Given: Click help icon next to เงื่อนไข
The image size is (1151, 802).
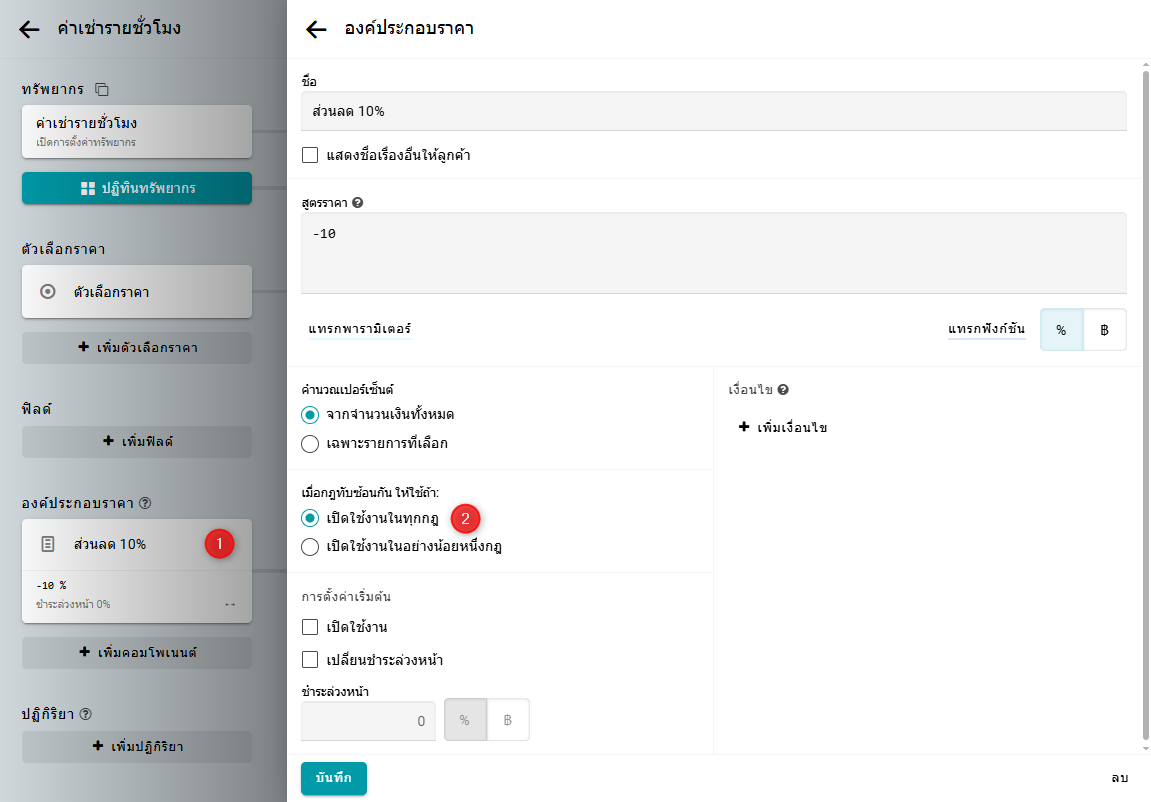Looking at the screenshot, I should (x=783, y=390).
